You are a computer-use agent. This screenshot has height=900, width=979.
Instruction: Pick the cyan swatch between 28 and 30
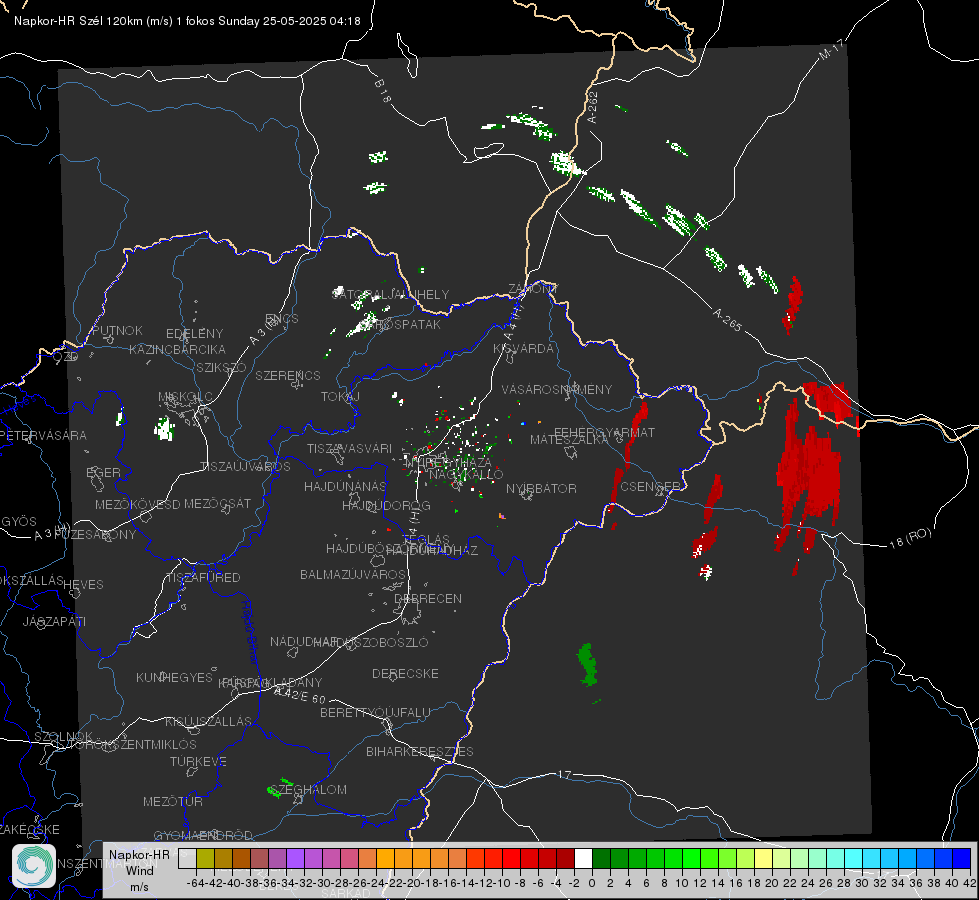click(854, 858)
